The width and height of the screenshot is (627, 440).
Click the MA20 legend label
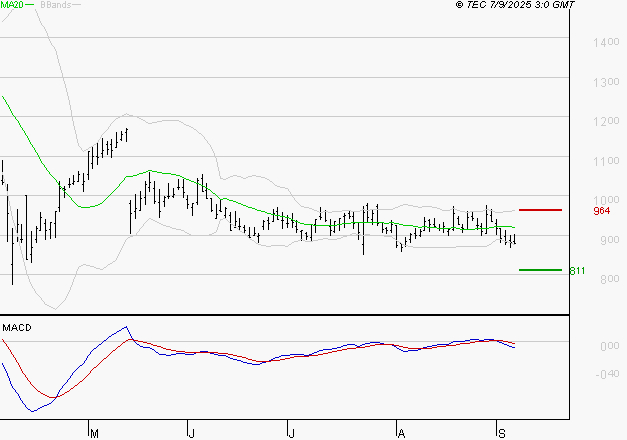(12, 5)
